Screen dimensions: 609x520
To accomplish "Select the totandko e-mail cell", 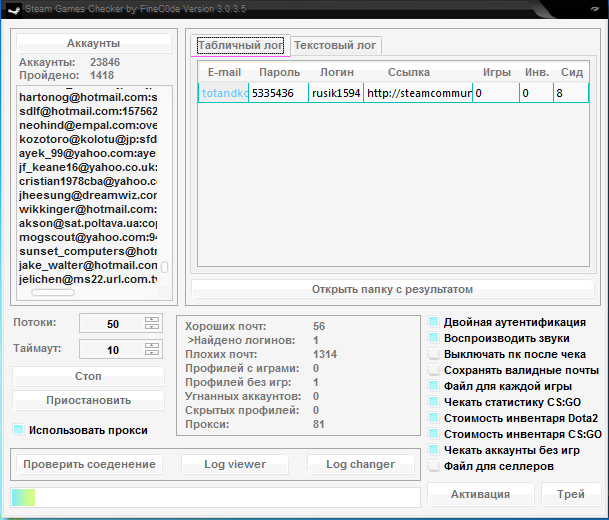I will point(224,93).
